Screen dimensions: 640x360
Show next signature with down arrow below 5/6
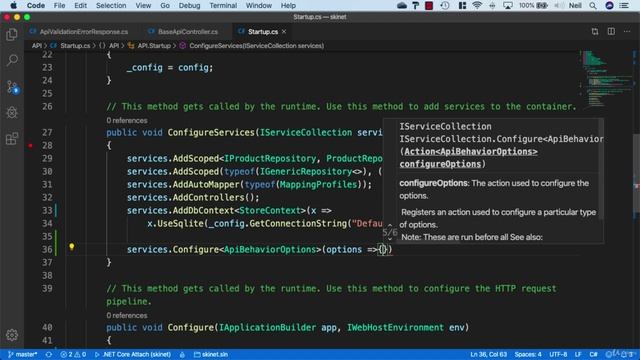click(390, 239)
